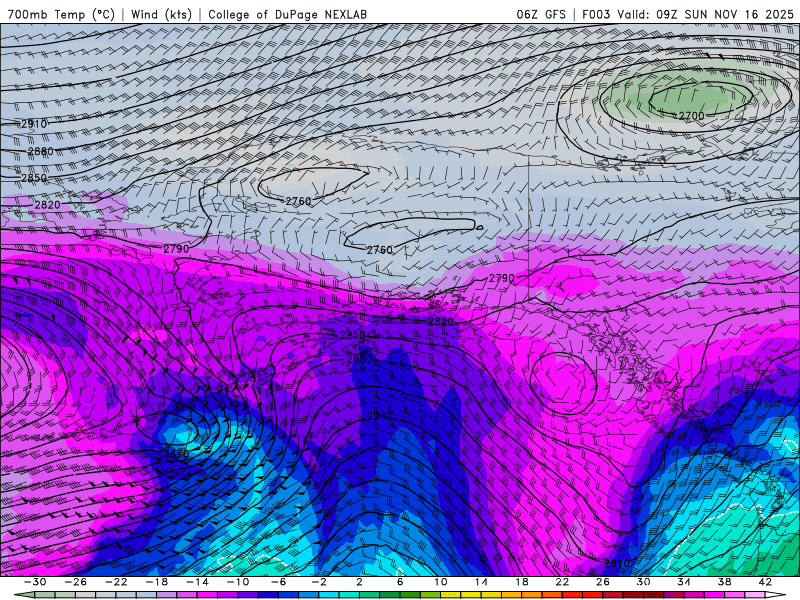Viewport: 800px width, 600px height.
Task: Click the -18 tick label on the color scale
Action: click(x=157, y=582)
